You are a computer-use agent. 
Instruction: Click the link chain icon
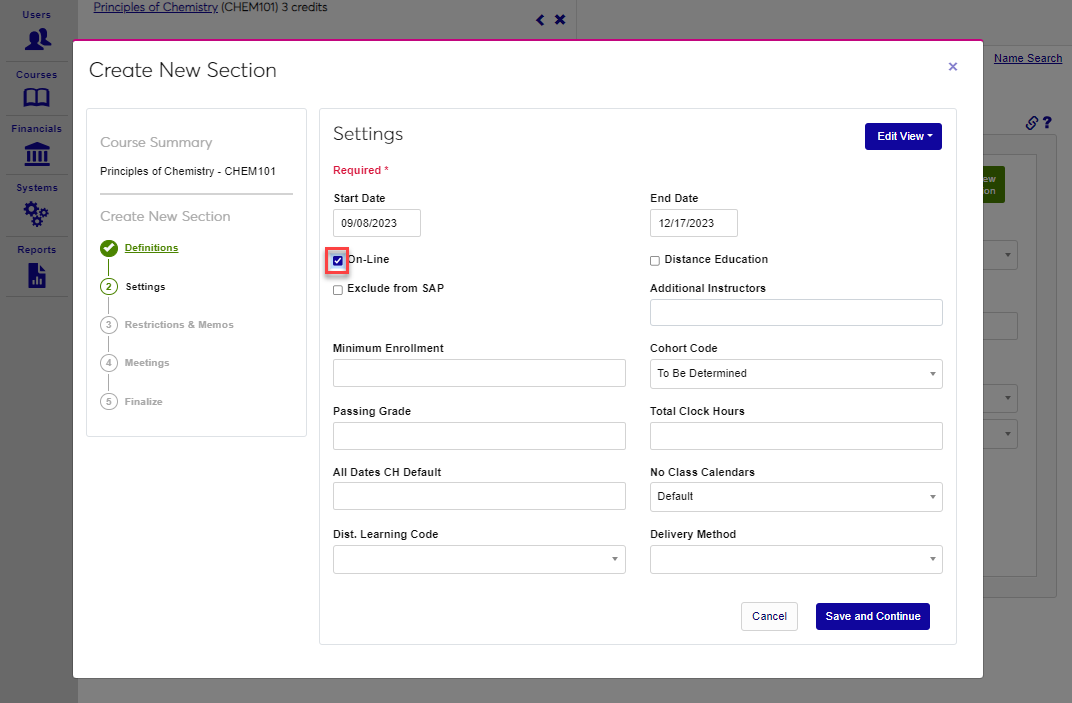pyautogui.click(x=1032, y=123)
